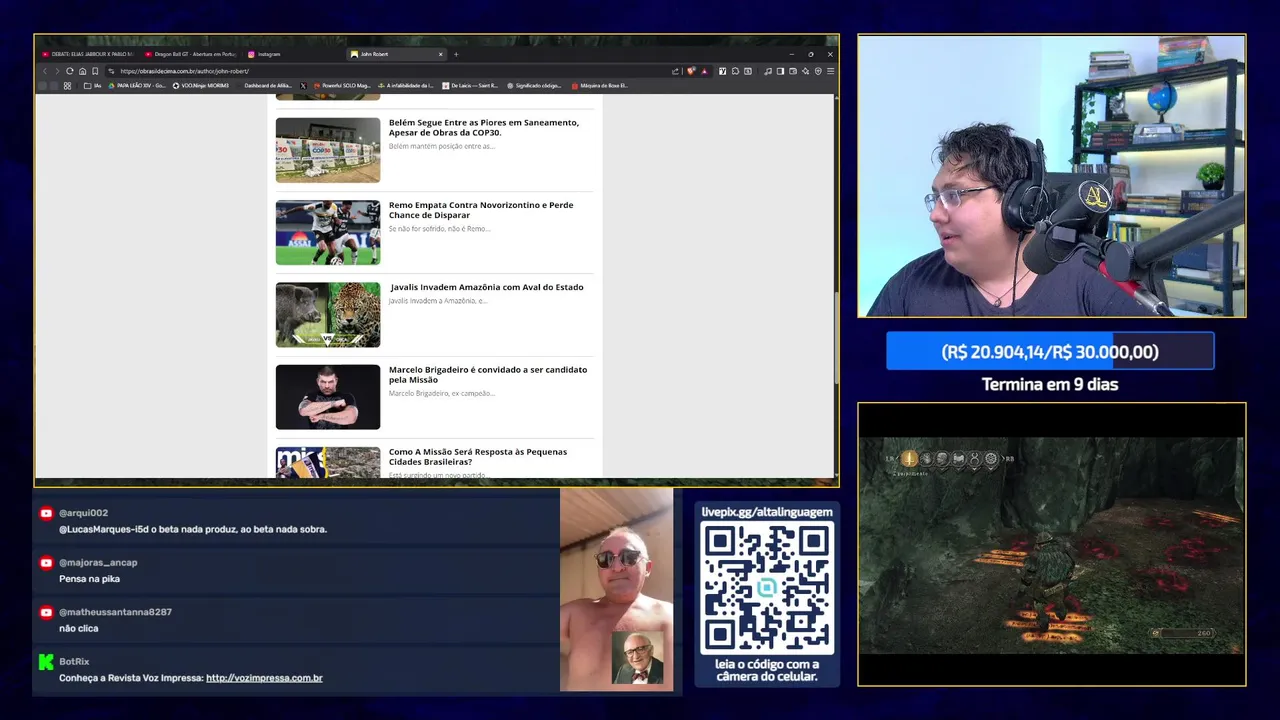
Task: Select the @majoras_ancap chat username
Action: (x=98, y=562)
